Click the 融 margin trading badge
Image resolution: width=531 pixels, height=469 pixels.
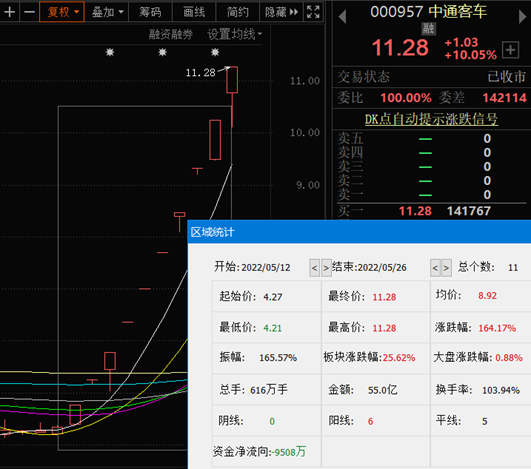tap(428, 29)
